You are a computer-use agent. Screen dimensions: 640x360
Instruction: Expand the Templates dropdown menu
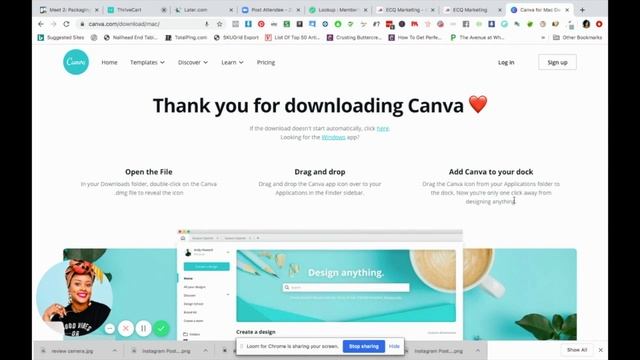(x=147, y=62)
